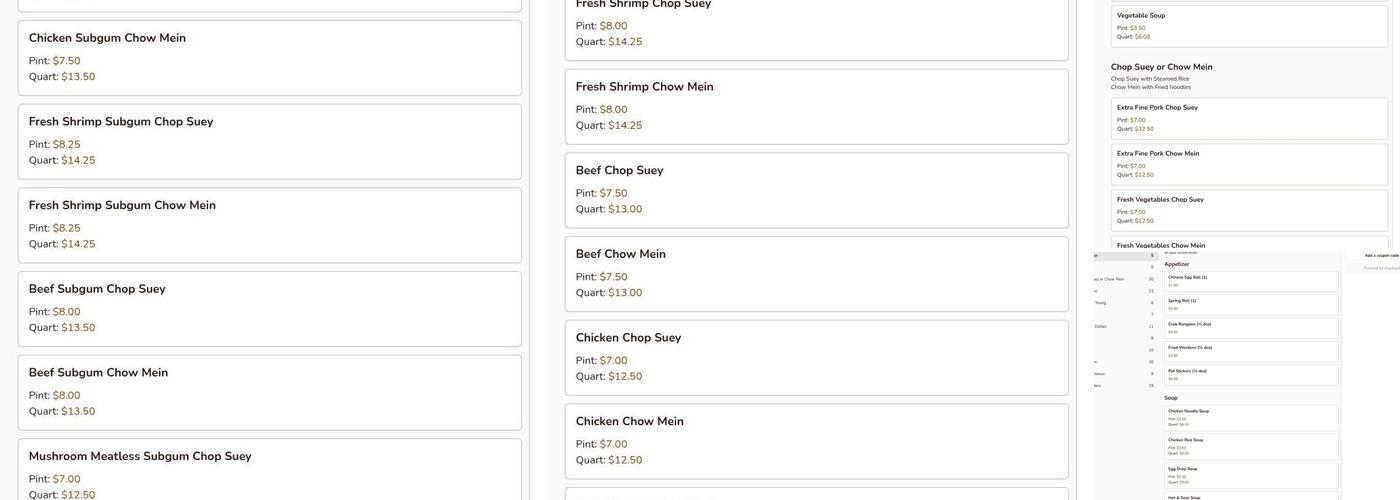Image resolution: width=1400 pixels, height=500 pixels.
Task: Open Extra Fine Pork Chop Suey thumbnail item
Action: point(1249,118)
